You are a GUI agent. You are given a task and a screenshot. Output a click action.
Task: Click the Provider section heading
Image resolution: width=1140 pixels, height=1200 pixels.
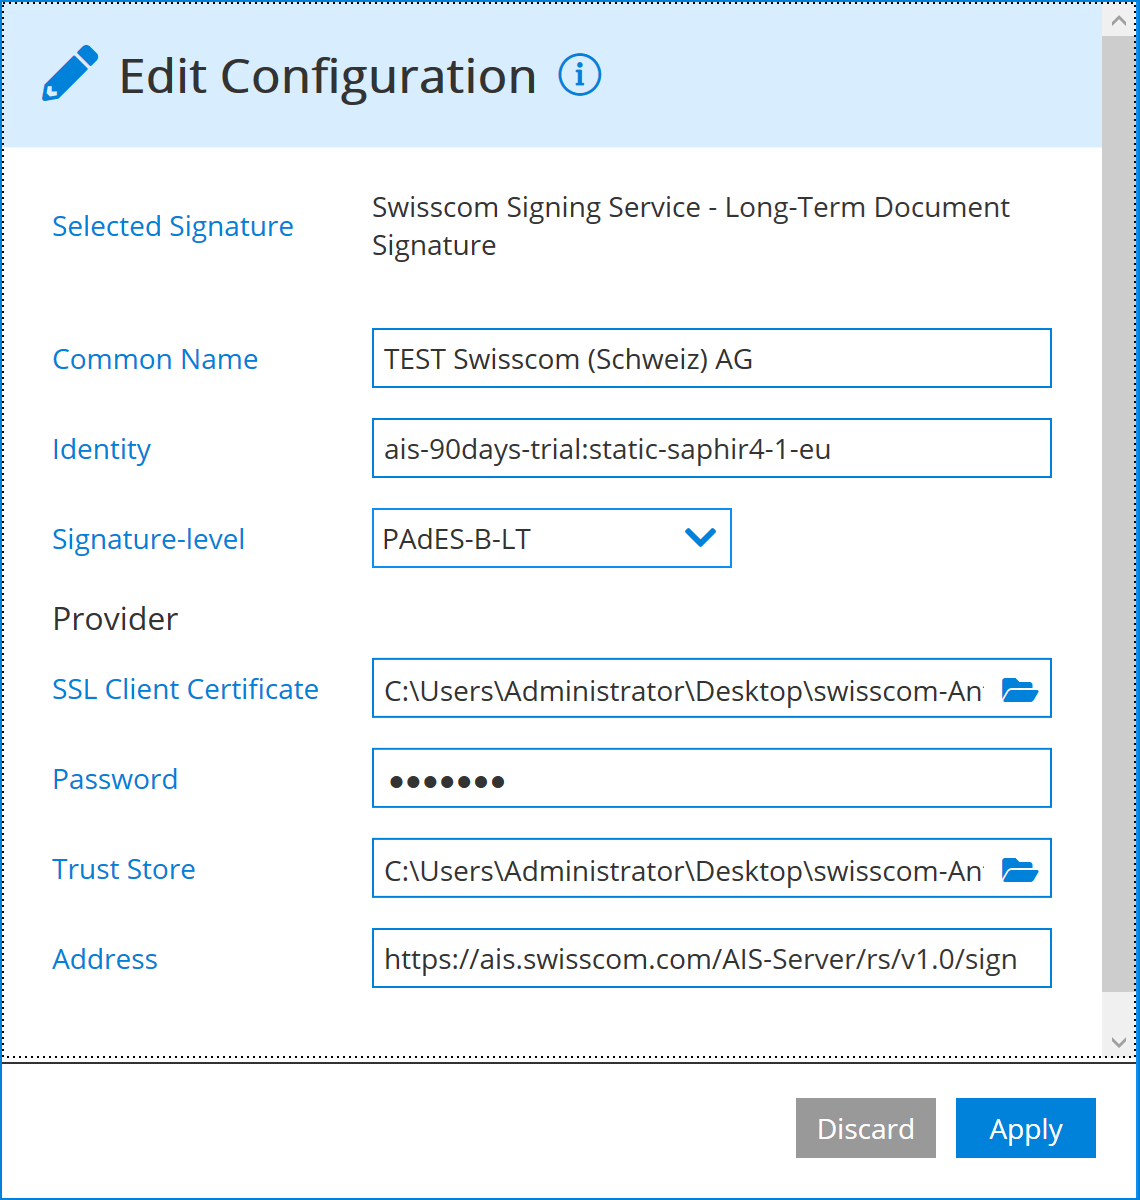[x=115, y=619]
